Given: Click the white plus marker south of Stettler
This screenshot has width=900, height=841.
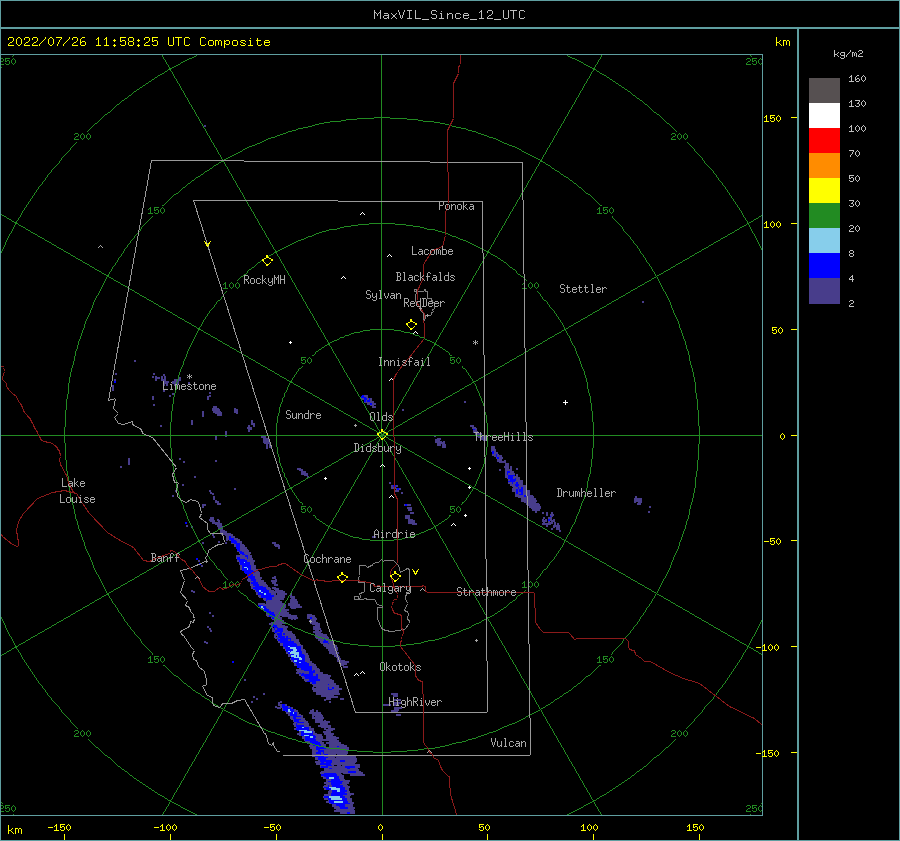Looking at the screenshot, I should point(565,402).
